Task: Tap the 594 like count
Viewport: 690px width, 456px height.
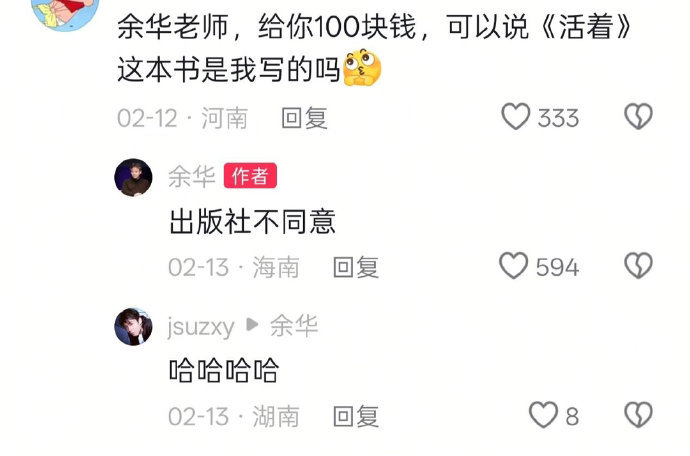Action: [557, 267]
